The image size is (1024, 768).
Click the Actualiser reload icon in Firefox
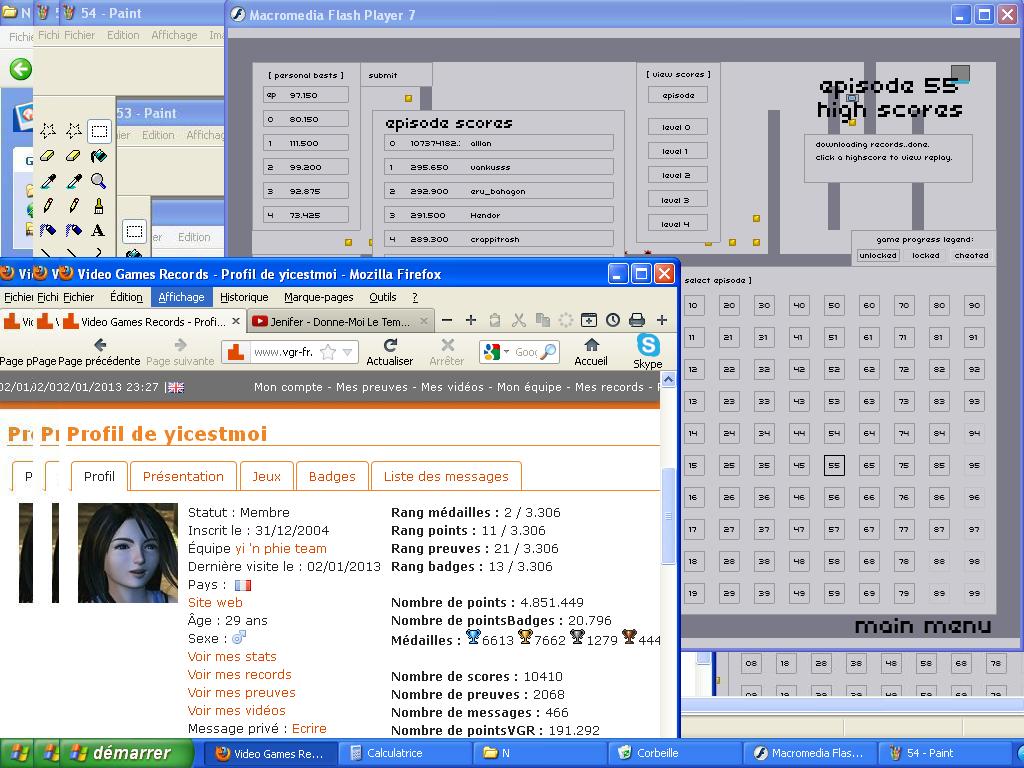(x=390, y=345)
